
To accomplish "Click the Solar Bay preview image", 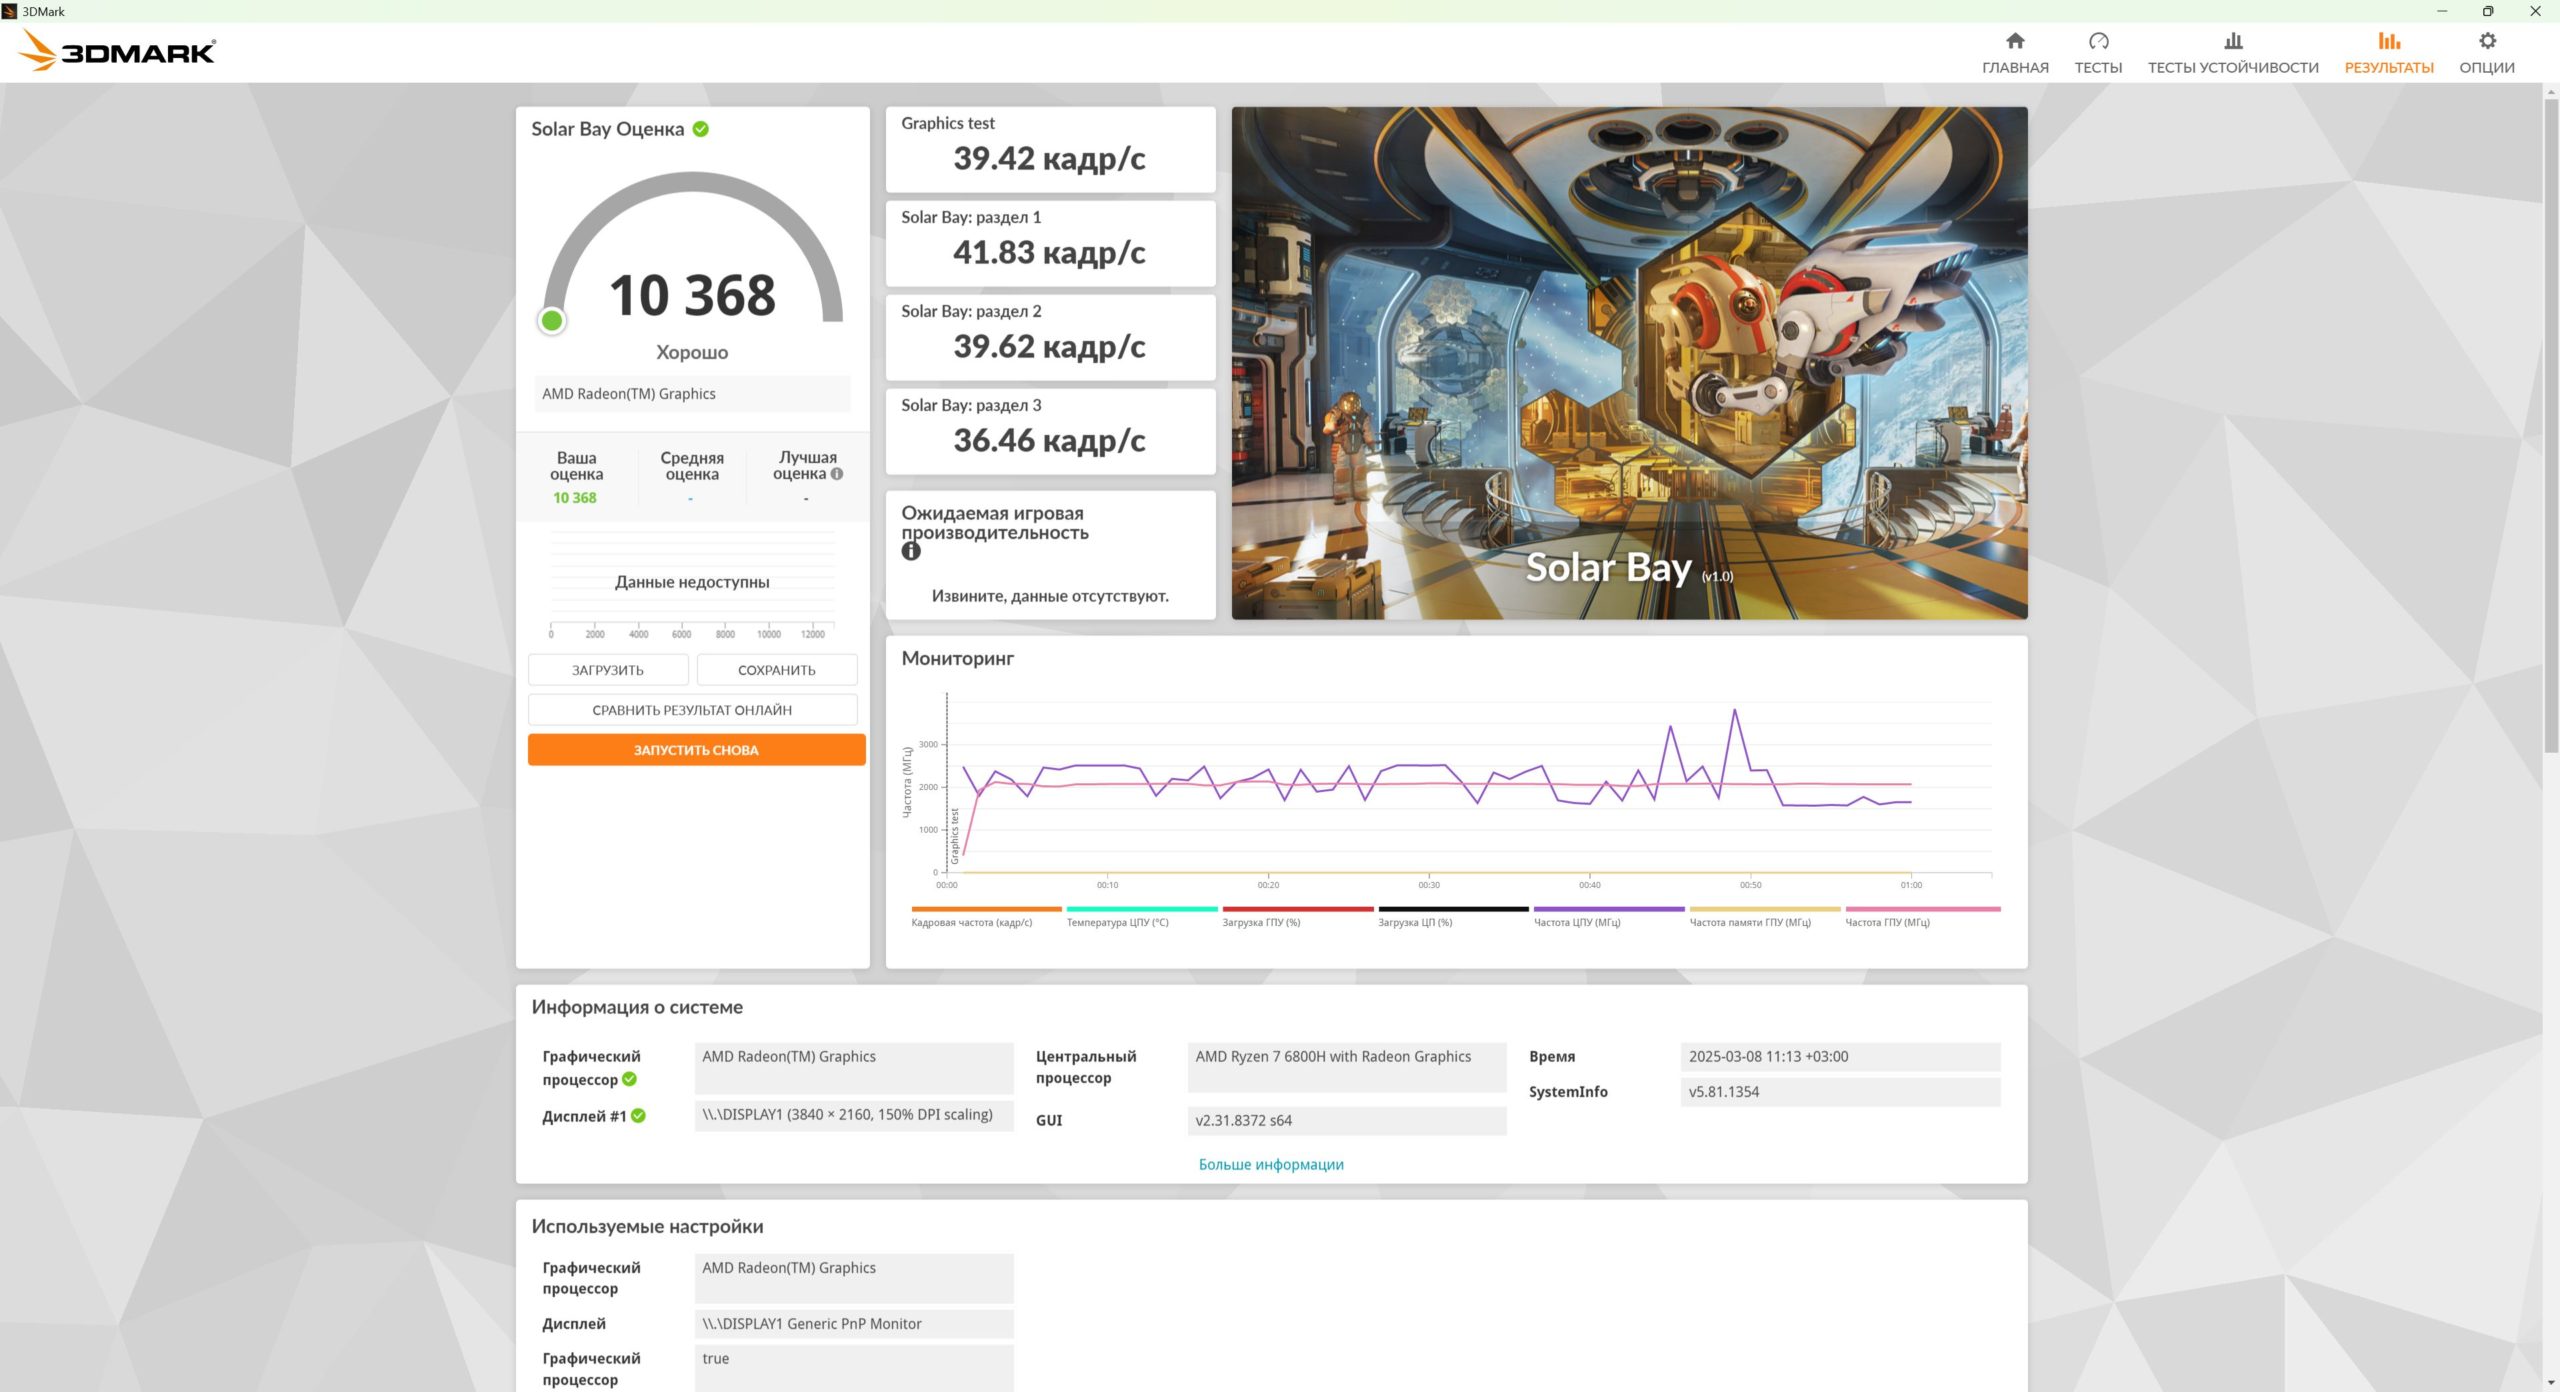I will click(1629, 363).
